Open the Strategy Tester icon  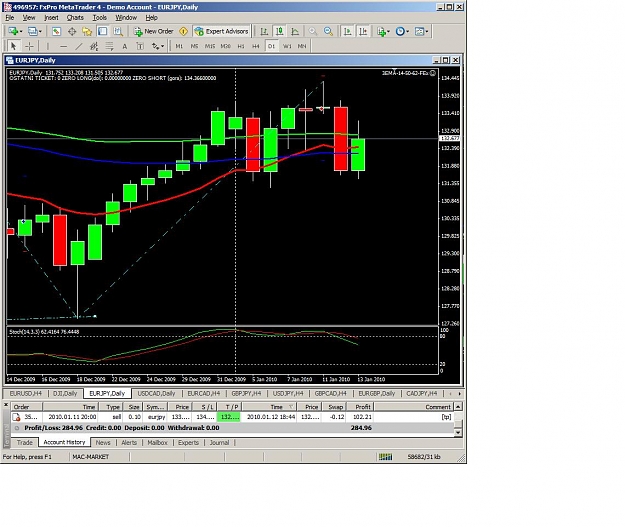pos(118,31)
